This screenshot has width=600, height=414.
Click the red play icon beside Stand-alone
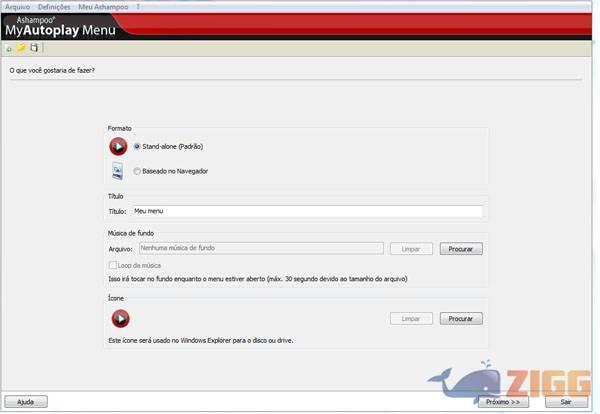(118, 147)
